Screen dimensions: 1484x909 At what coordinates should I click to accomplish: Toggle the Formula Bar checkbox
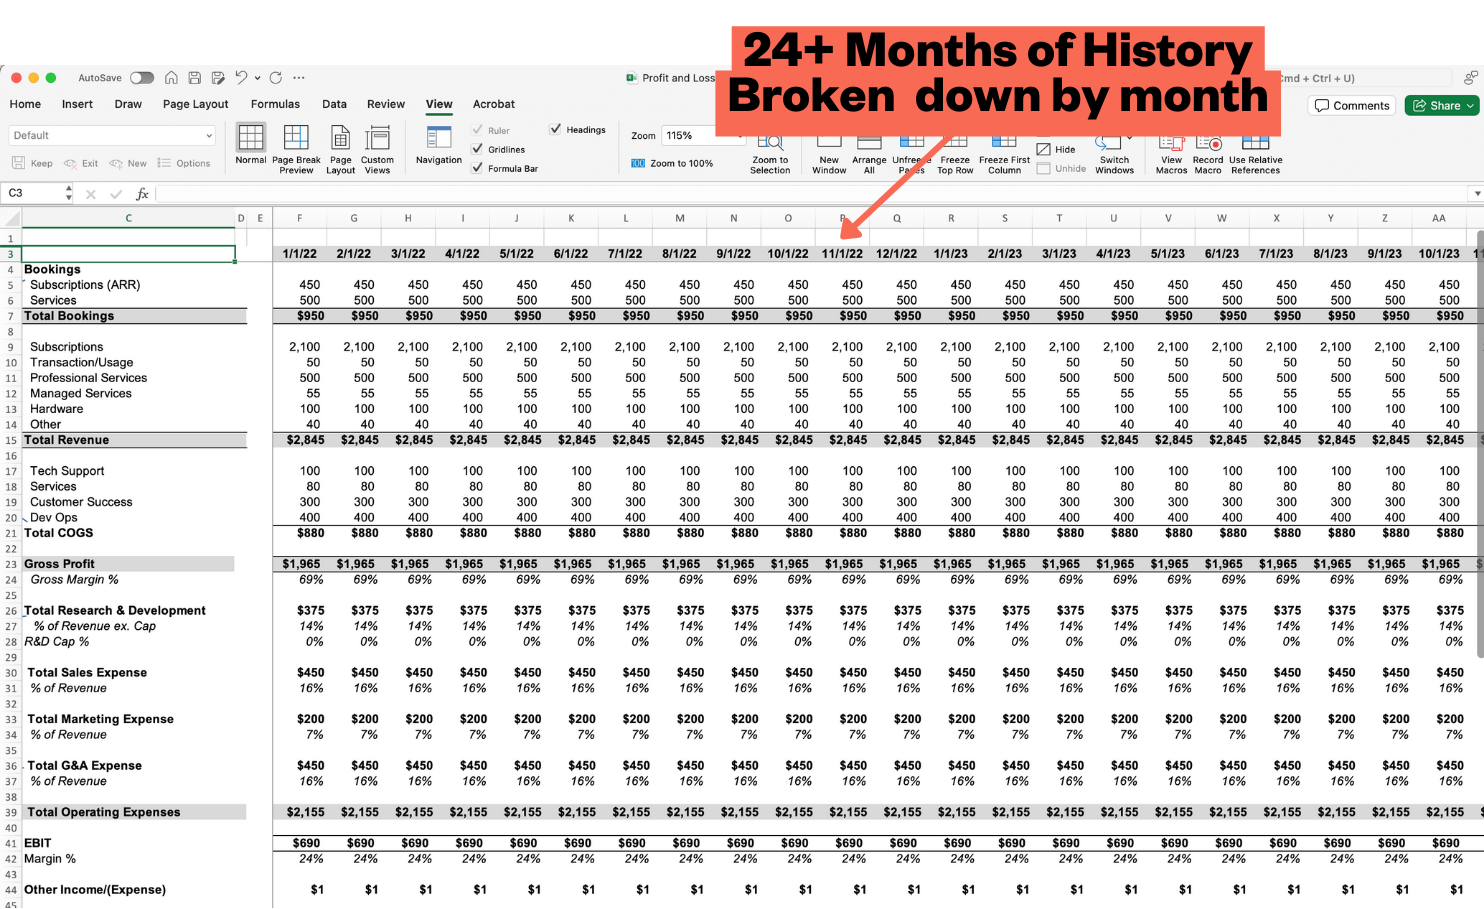[478, 168]
